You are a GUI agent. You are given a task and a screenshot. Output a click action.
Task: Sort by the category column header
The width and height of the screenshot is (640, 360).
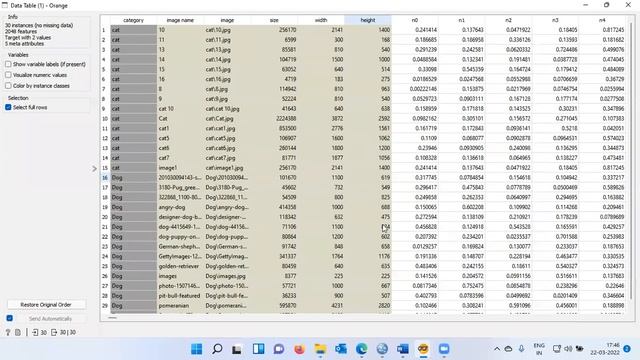[x=133, y=20]
